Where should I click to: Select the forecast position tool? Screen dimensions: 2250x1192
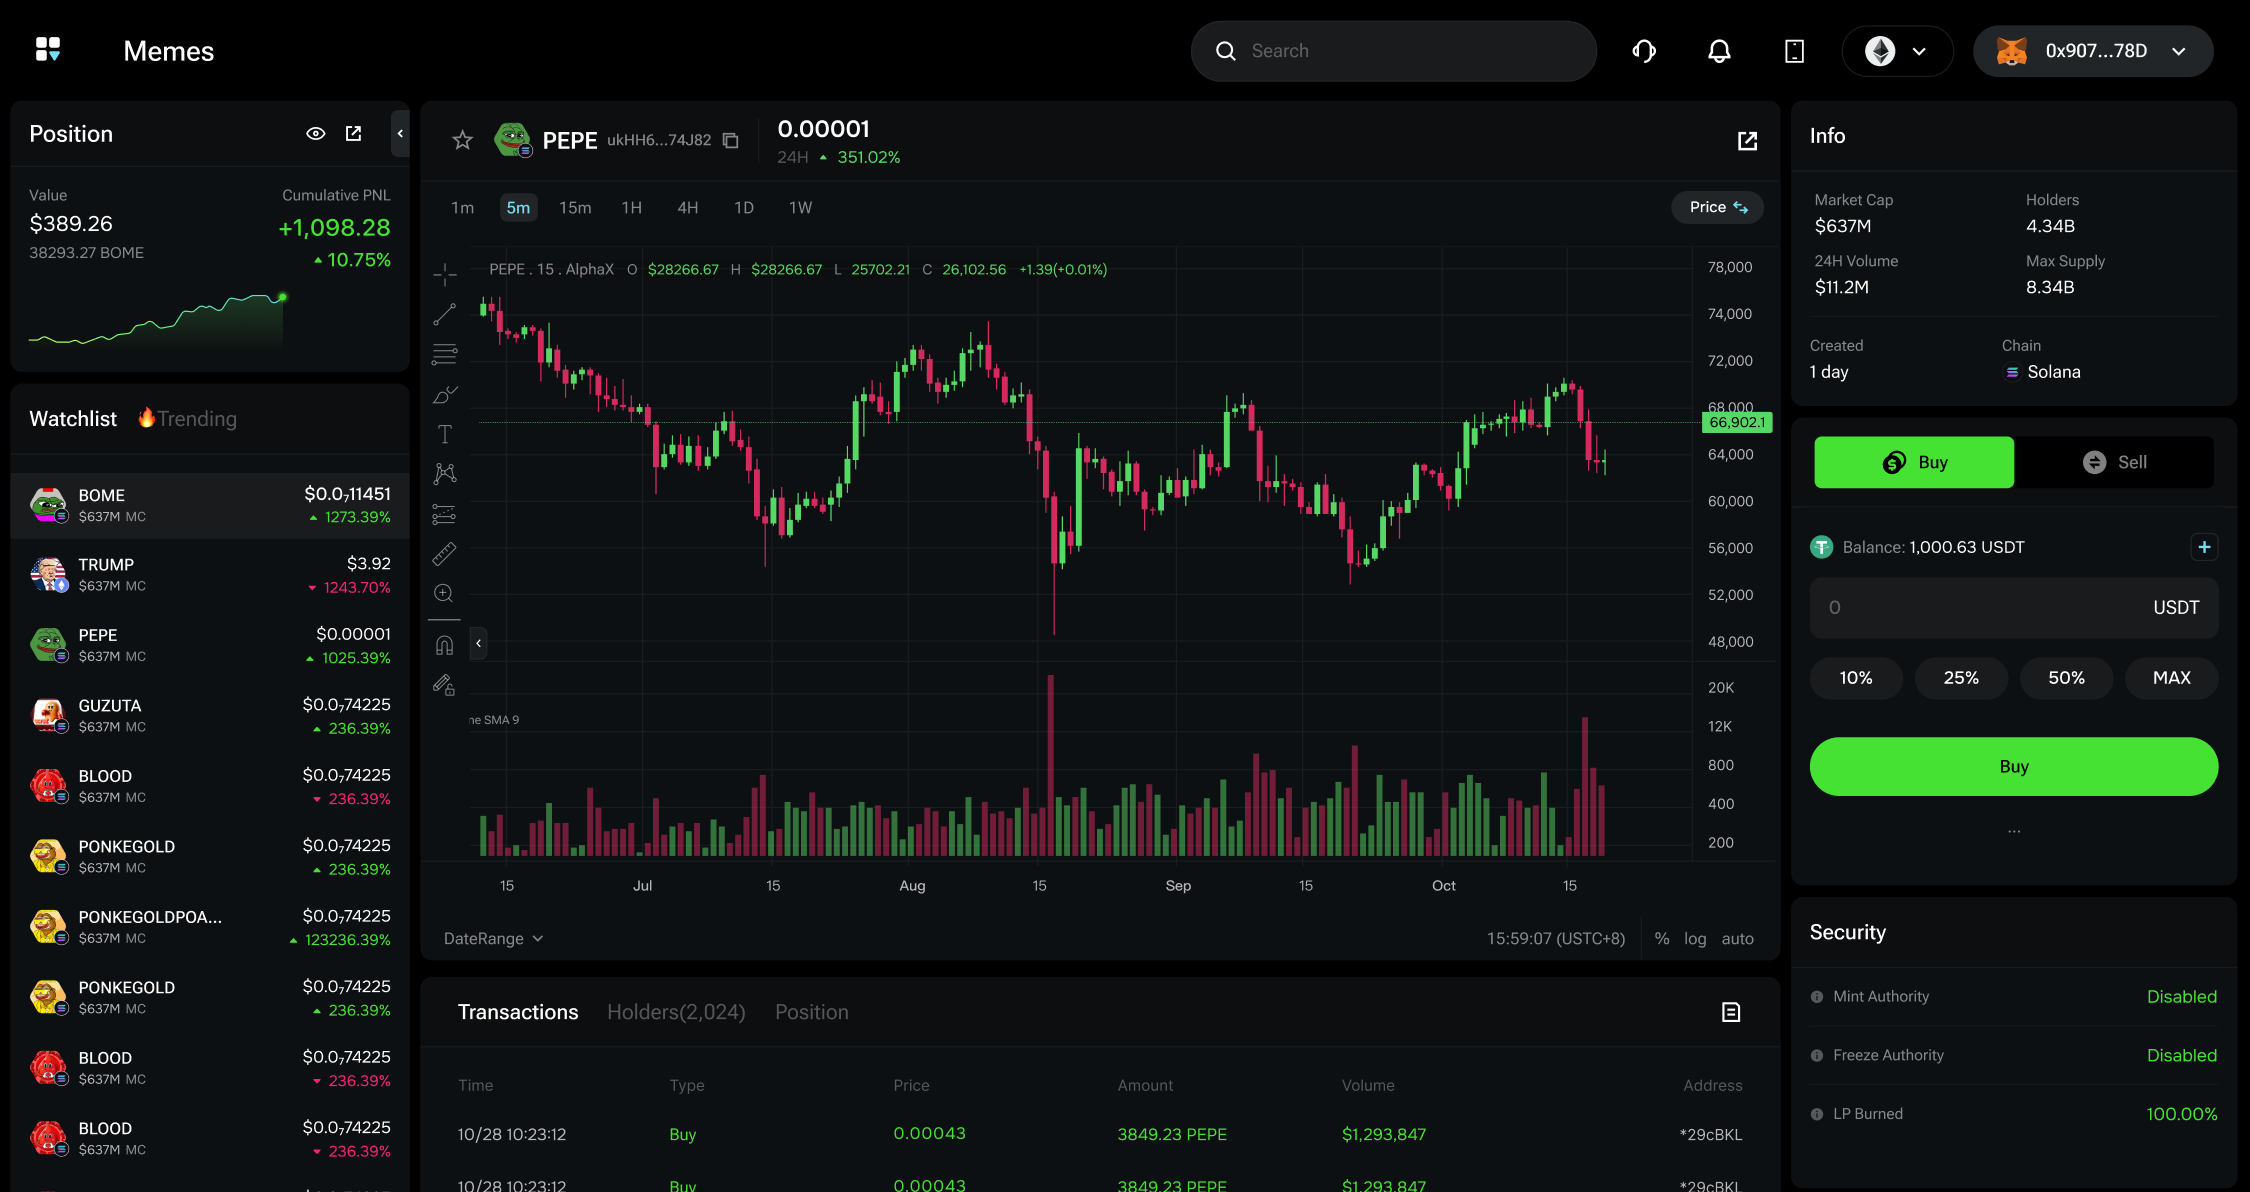445,514
